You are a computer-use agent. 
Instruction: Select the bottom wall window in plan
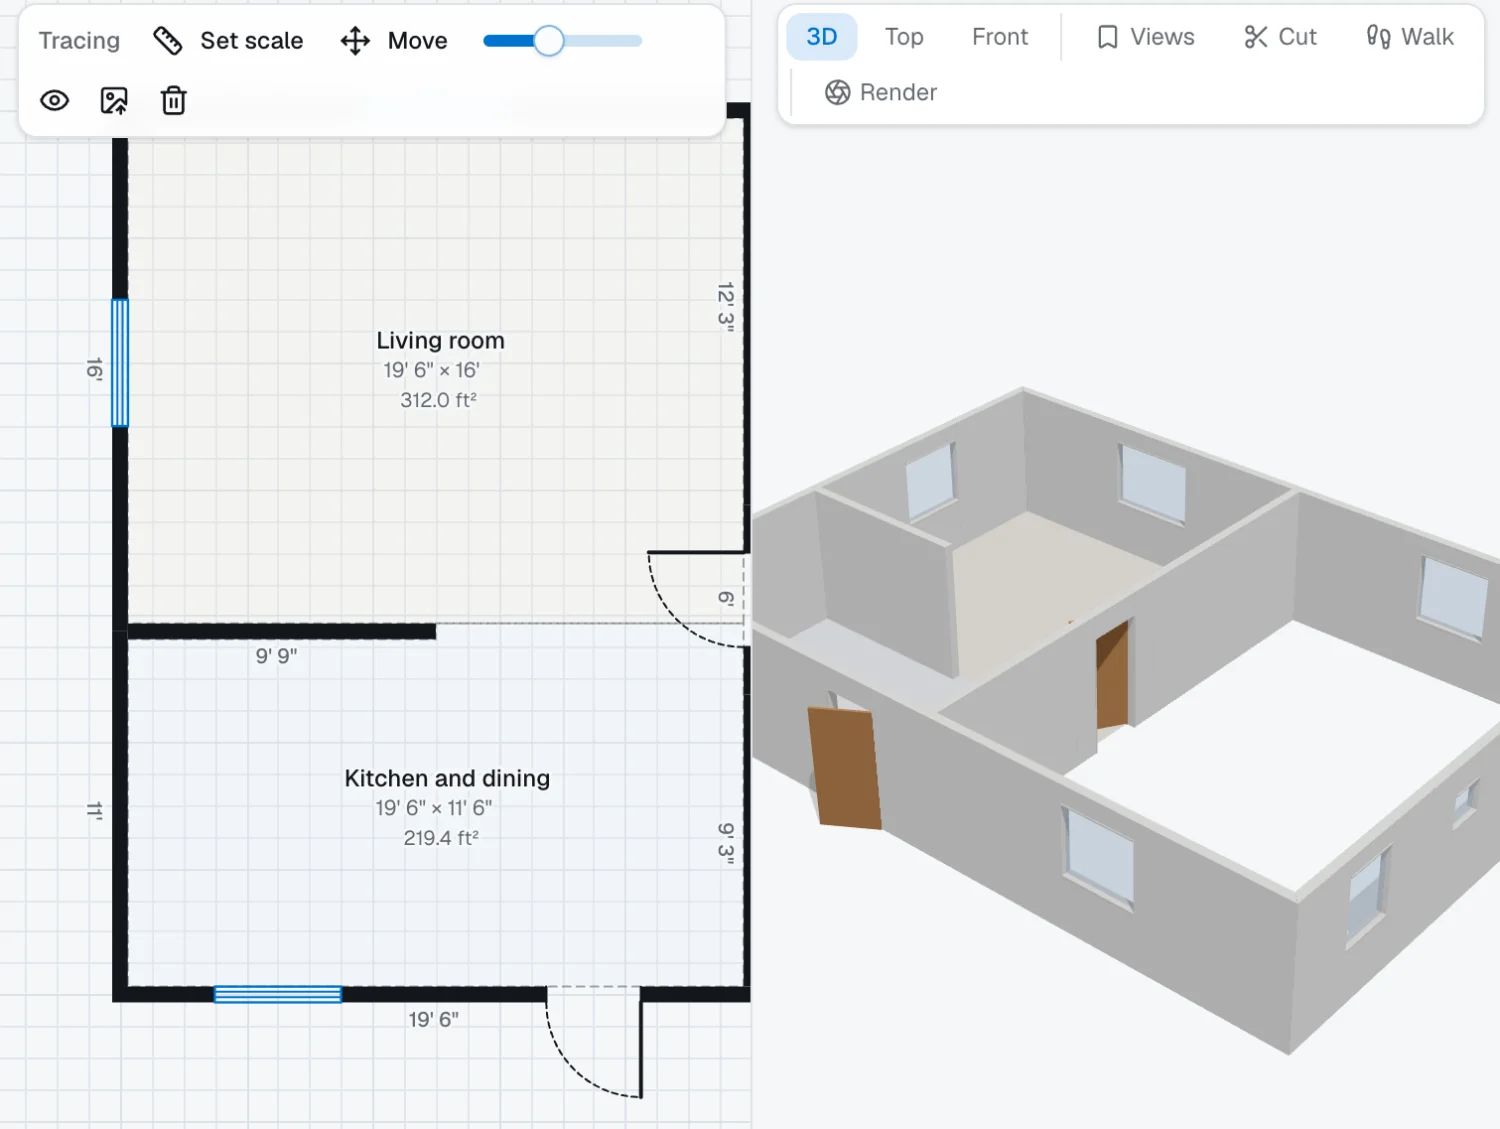click(x=278, y=994)
